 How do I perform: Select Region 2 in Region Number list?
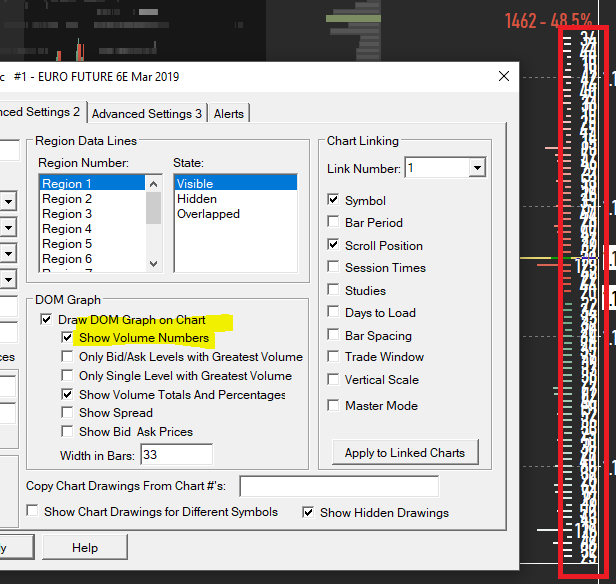(92, 199)
